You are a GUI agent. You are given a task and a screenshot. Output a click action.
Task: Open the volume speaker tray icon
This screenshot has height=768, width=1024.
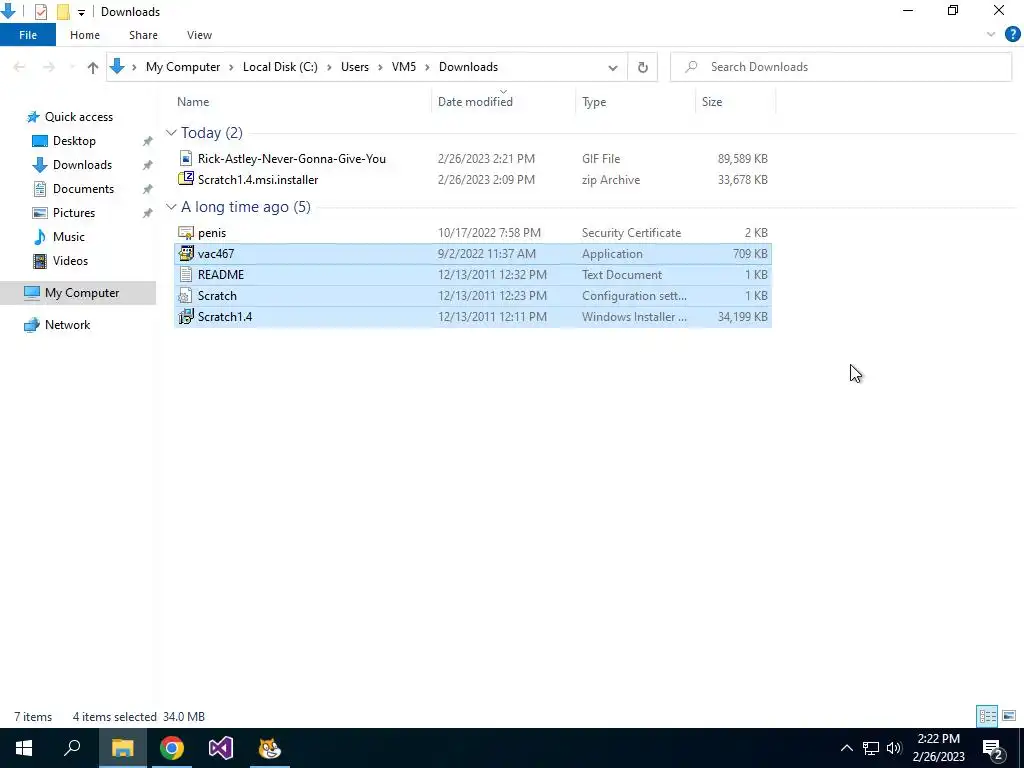tap(894, 748)
